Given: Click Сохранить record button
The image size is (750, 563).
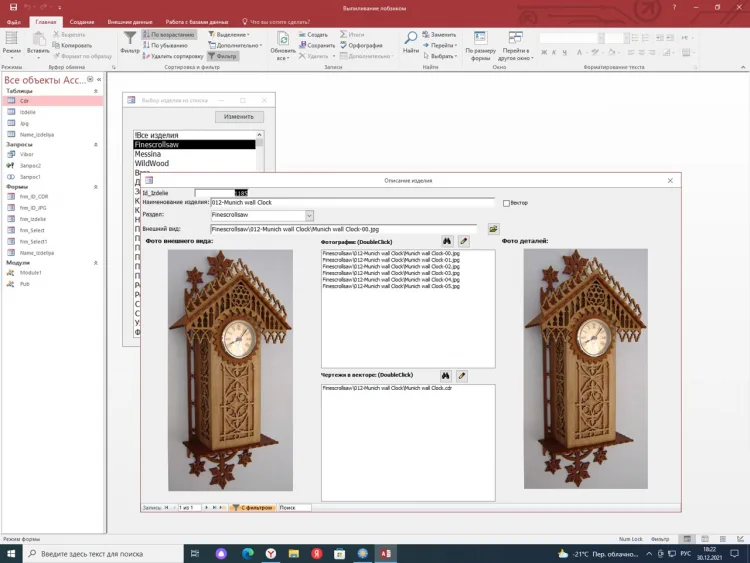Looking at the screenshot, I should point(317,45).
